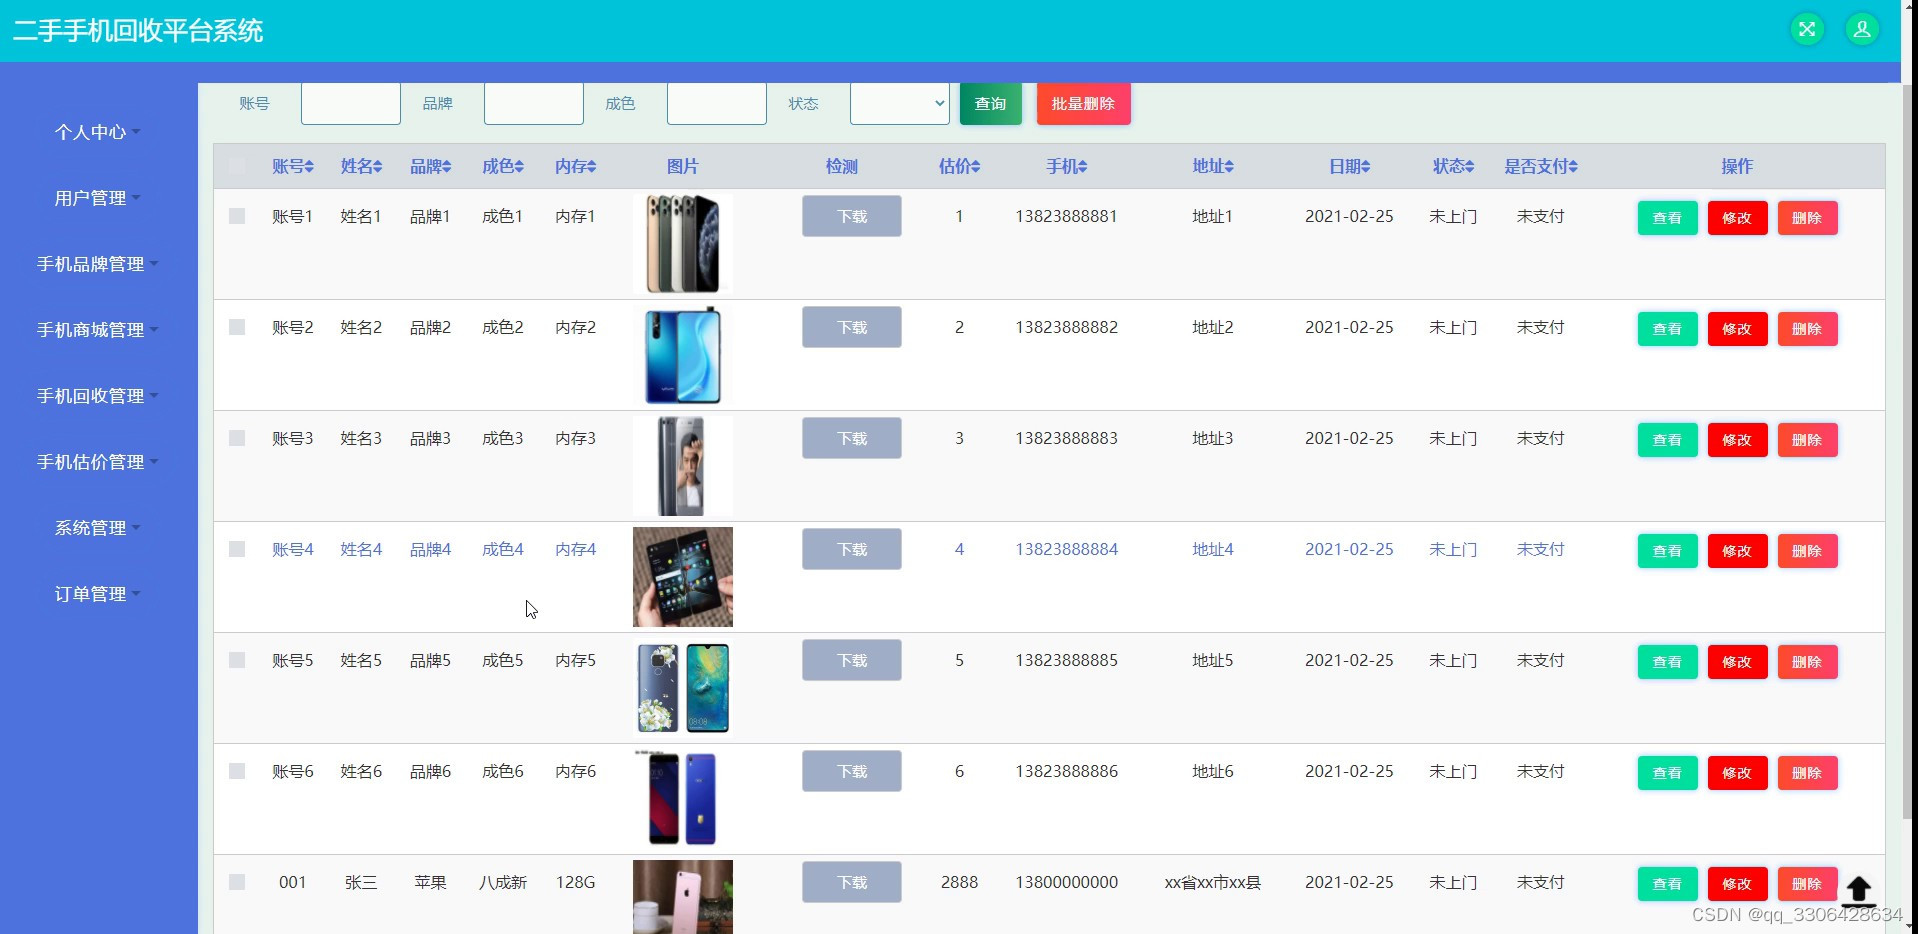The image size is (1918, 934).
Task: Check the row checkbox for 账号1
Action: (x=237, y=216)
